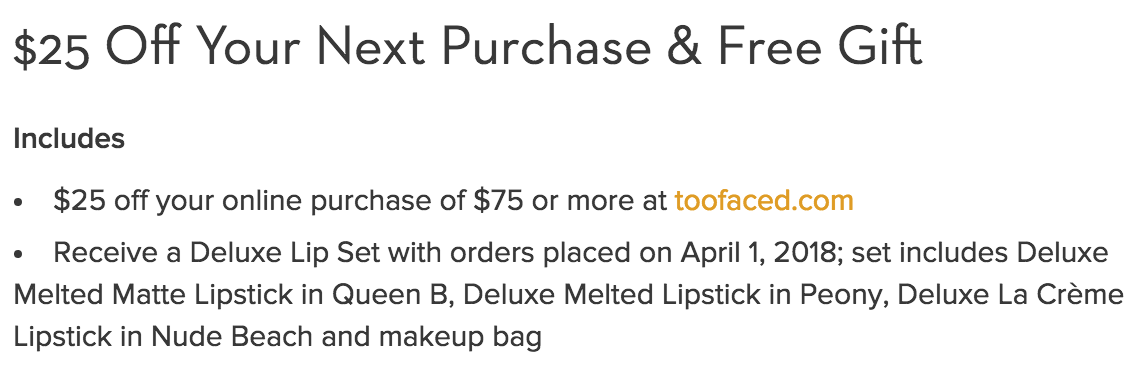Click the 'Nude Beach' shade name
The width and height of the screenshot is (1140, 372).
pyautogui.click(x=233, y=337)
